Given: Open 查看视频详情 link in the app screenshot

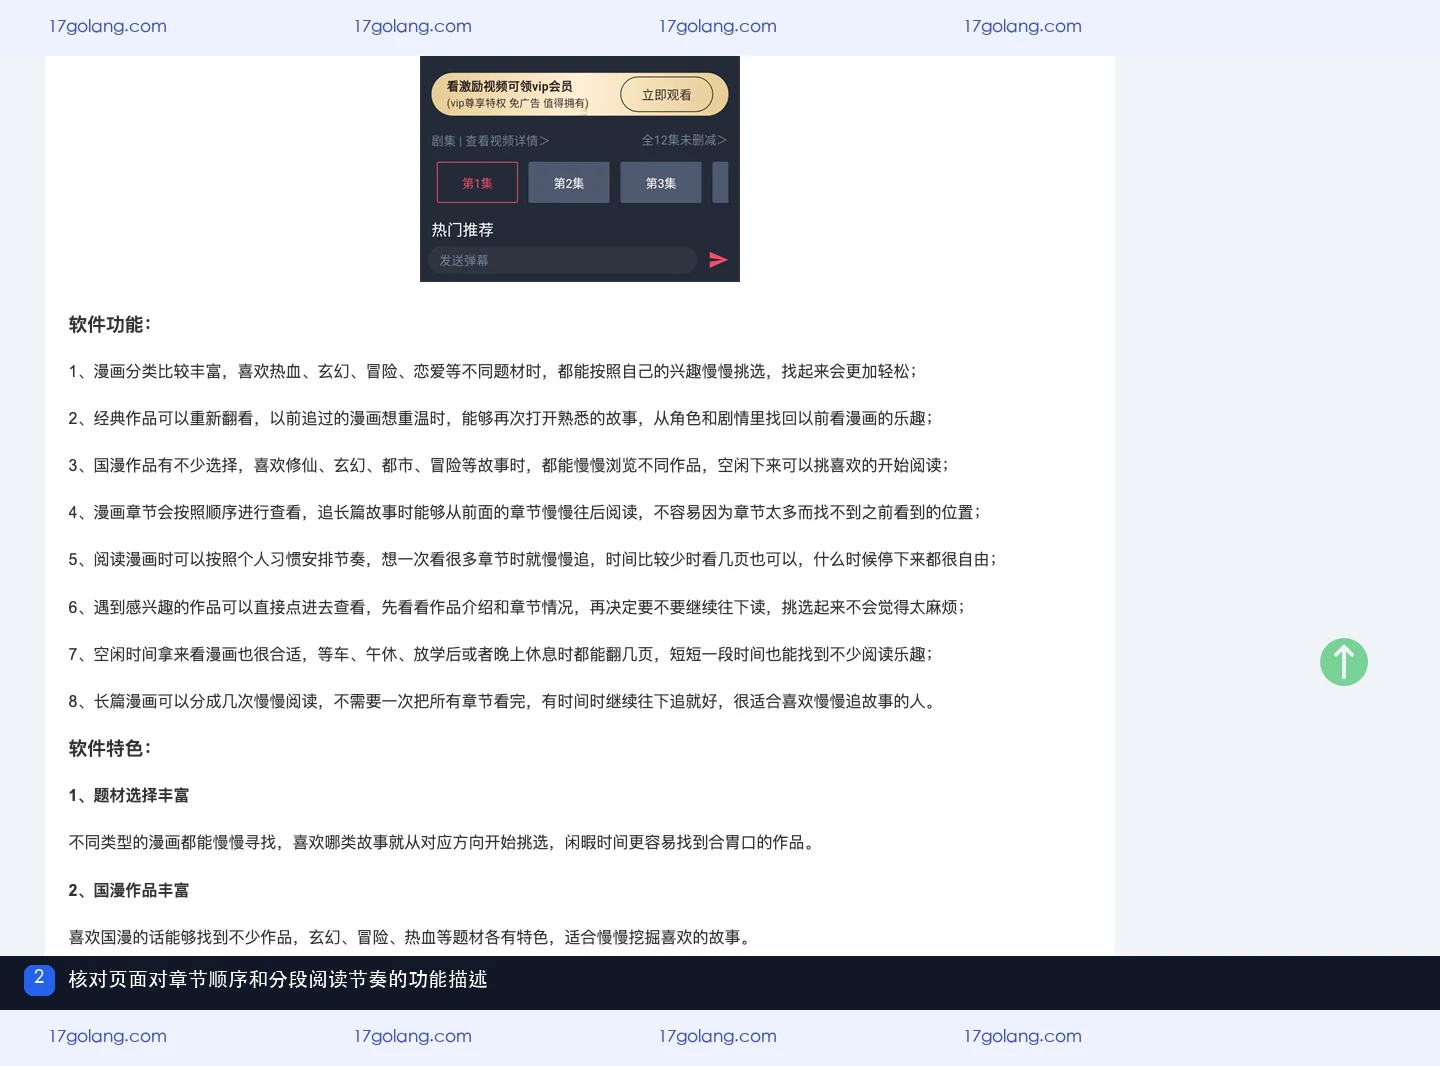Looking at the screenshot, I should [507, 141].
